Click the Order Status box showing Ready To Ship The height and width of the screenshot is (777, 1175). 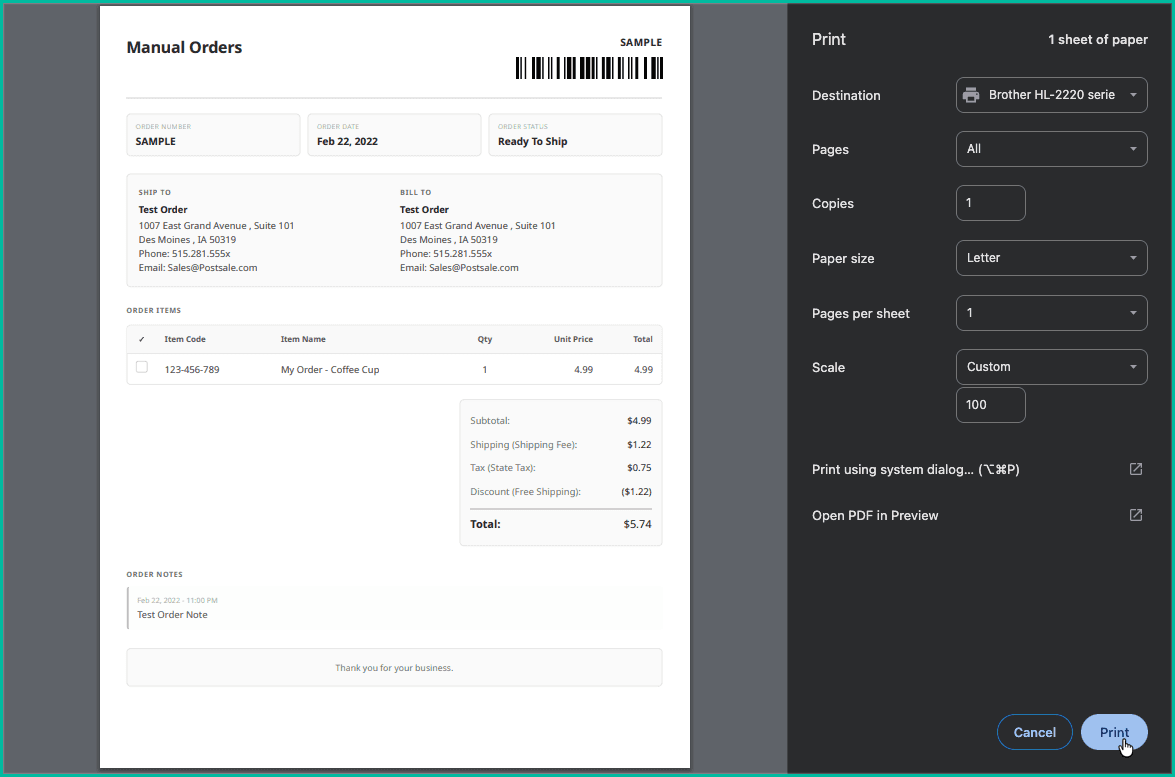575,135
